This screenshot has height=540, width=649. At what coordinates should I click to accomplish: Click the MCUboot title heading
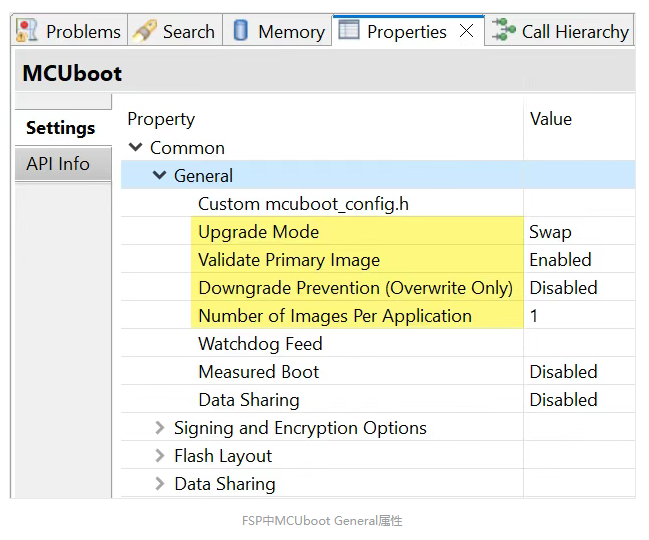(72, 73)
